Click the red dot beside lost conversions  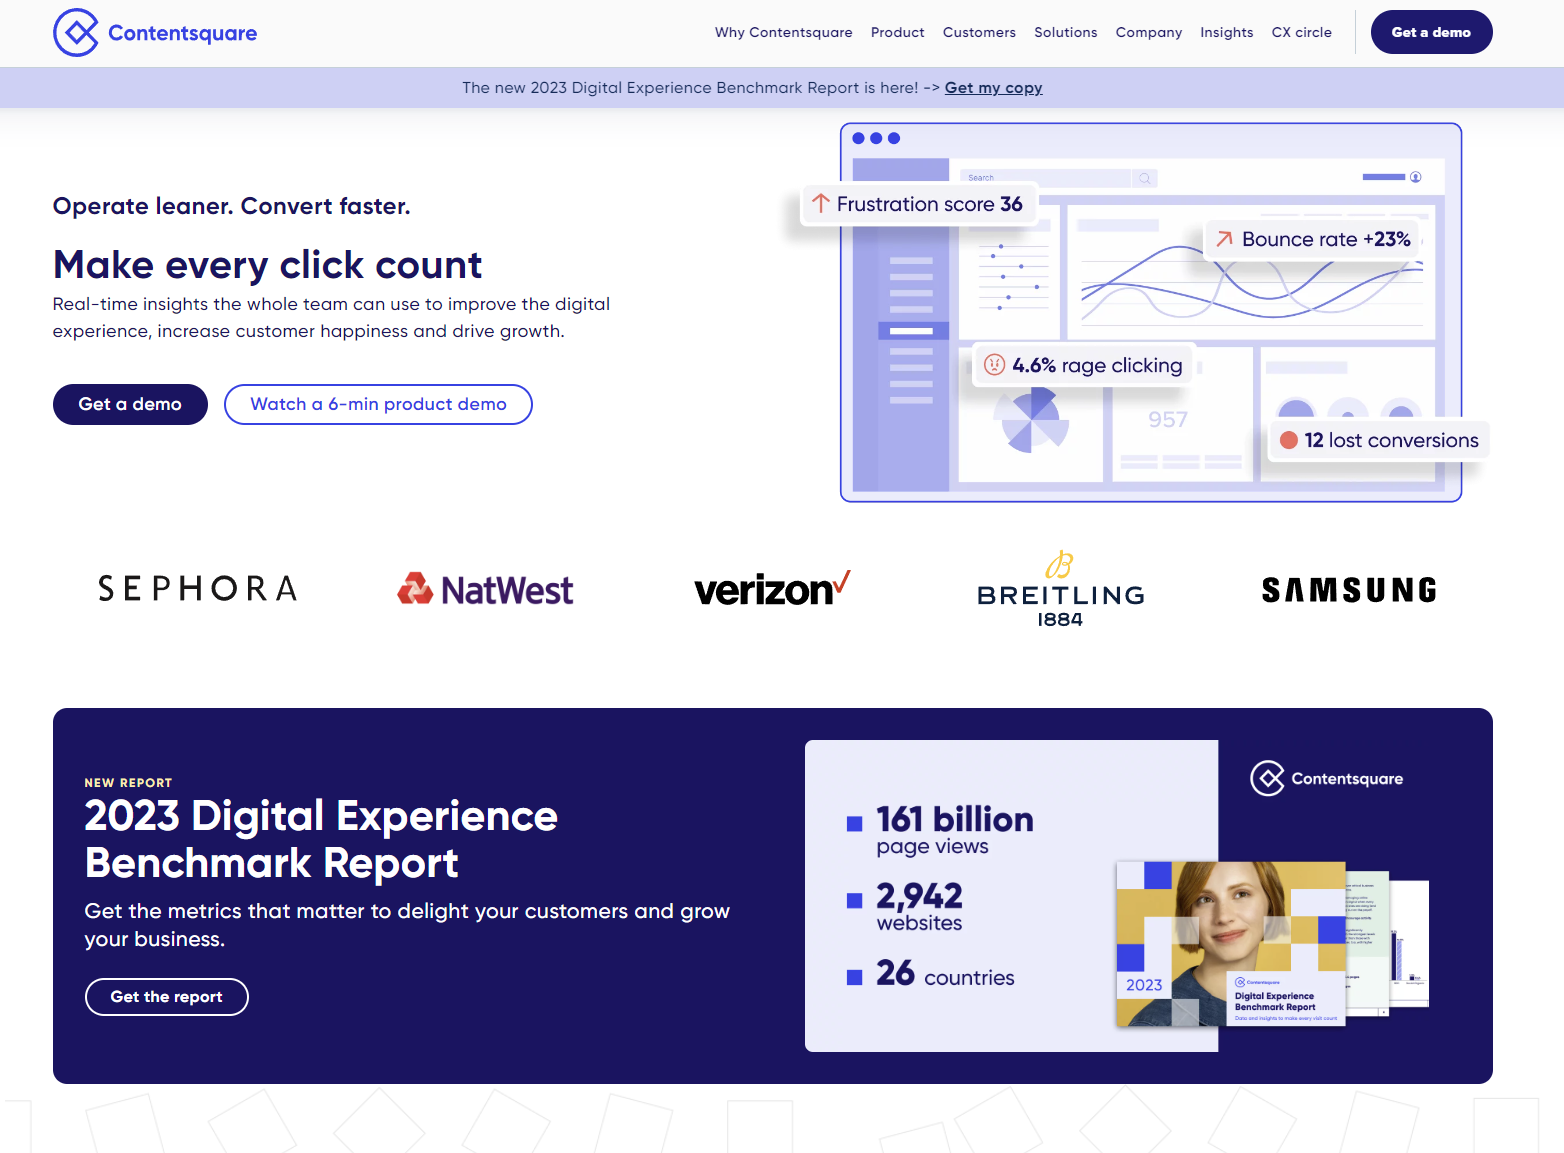[x=1289, y=440]
